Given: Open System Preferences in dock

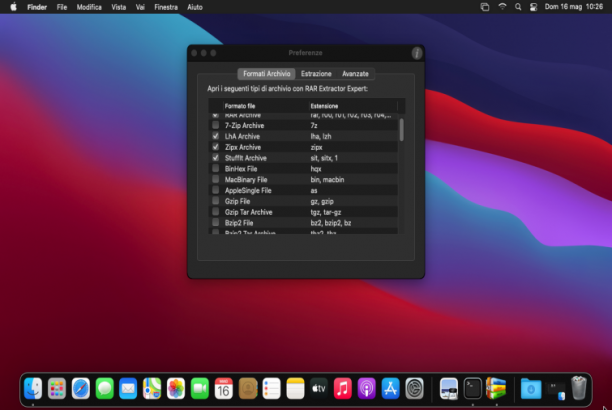Looking at the screenshot, I should [x=414, y=389].
